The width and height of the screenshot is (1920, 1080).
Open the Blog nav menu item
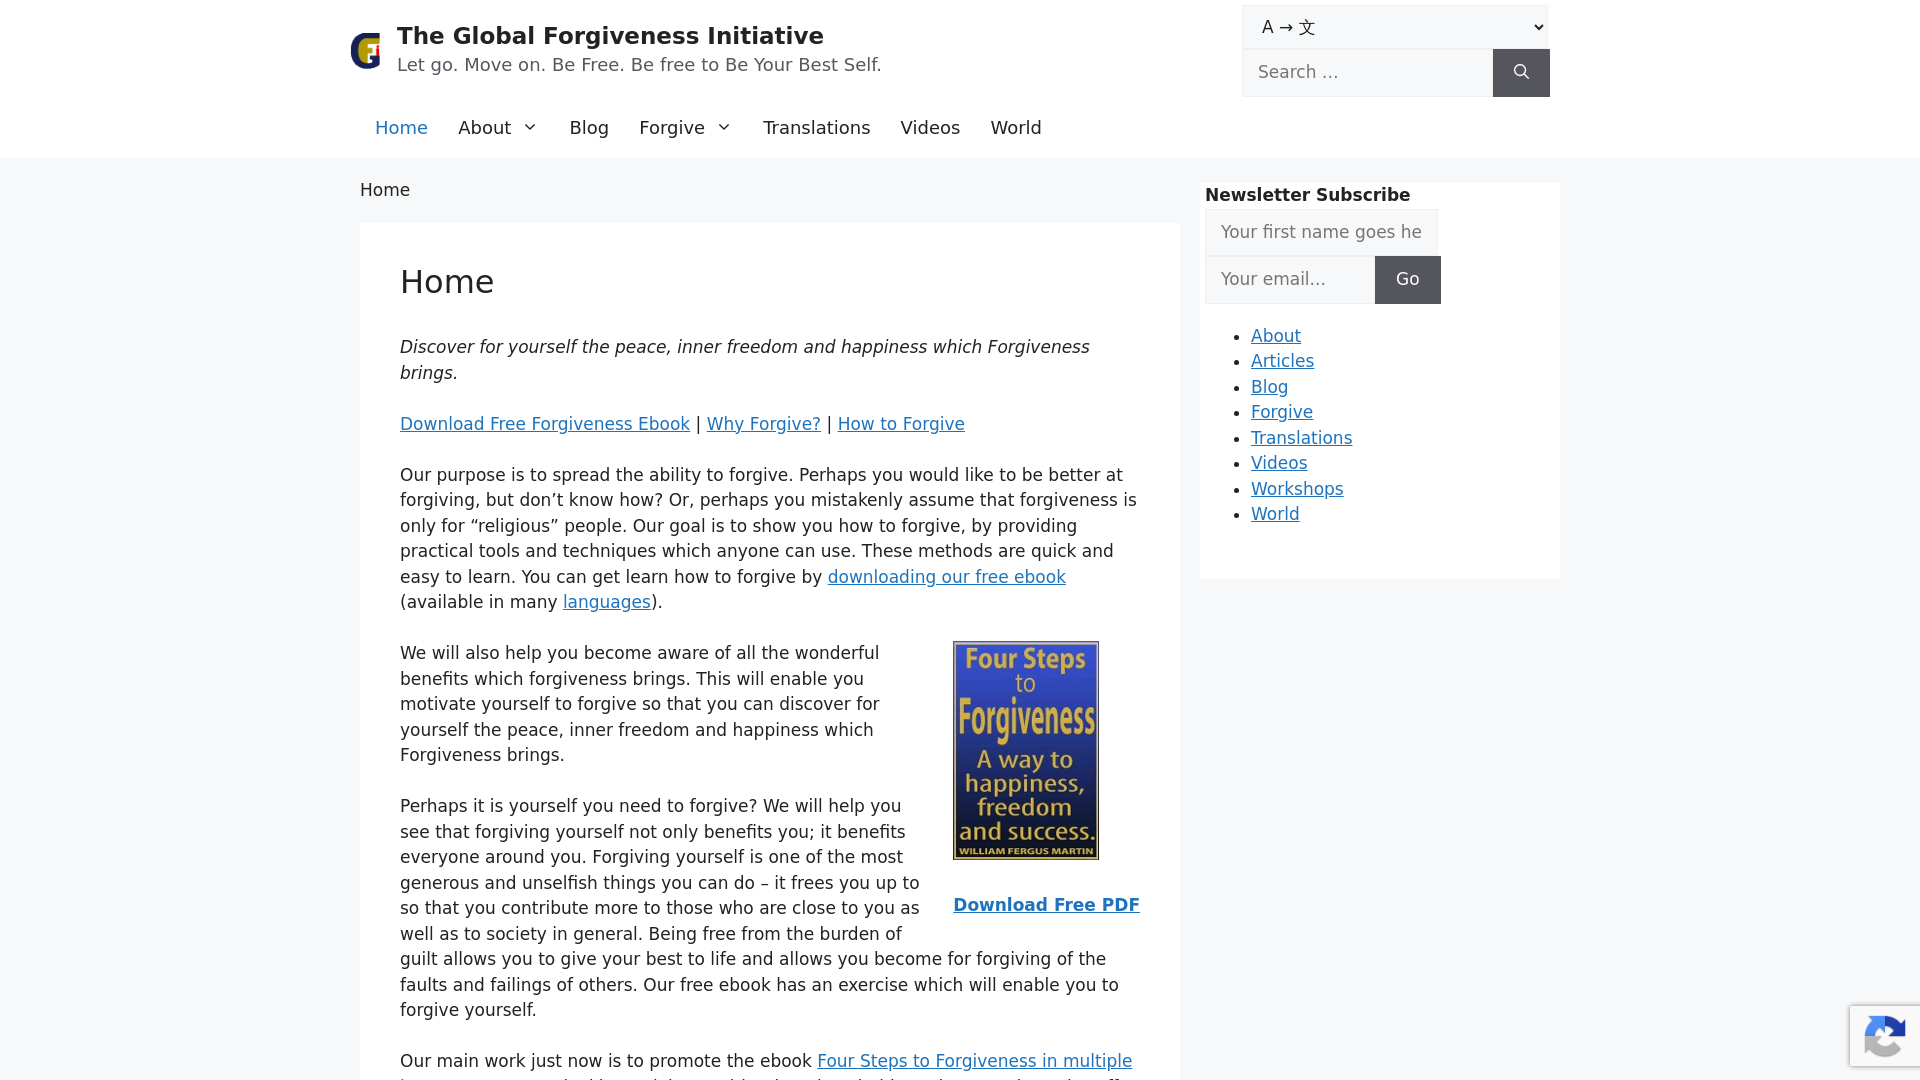click(589, 128)
